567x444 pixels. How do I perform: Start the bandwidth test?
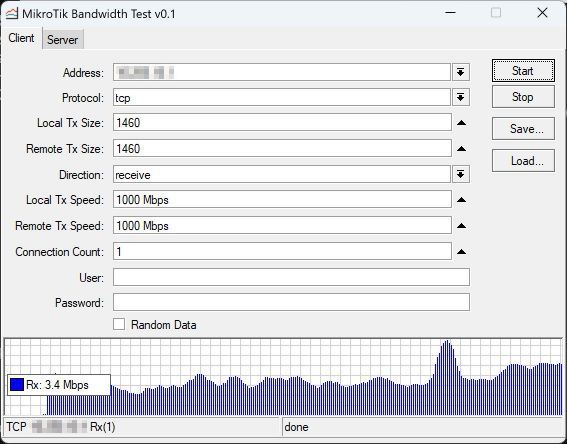coord(523,71)
